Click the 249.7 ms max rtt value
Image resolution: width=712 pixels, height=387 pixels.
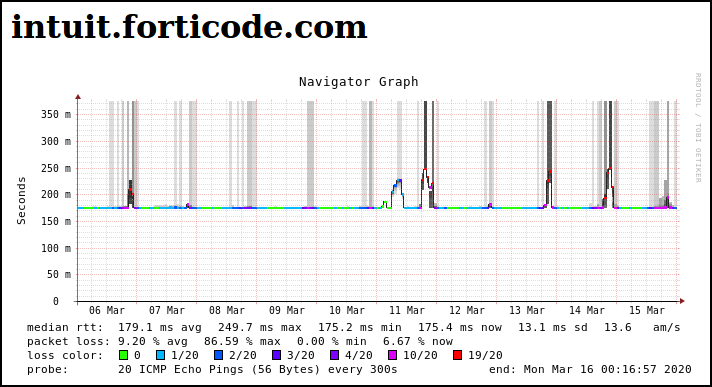(260, 327)
